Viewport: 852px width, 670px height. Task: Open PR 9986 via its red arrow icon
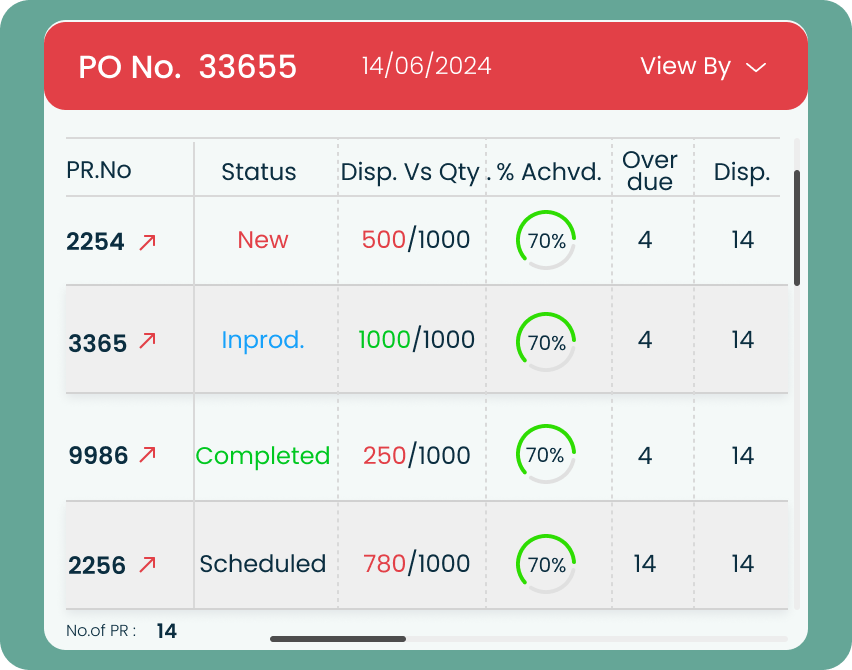pos(148,455)
